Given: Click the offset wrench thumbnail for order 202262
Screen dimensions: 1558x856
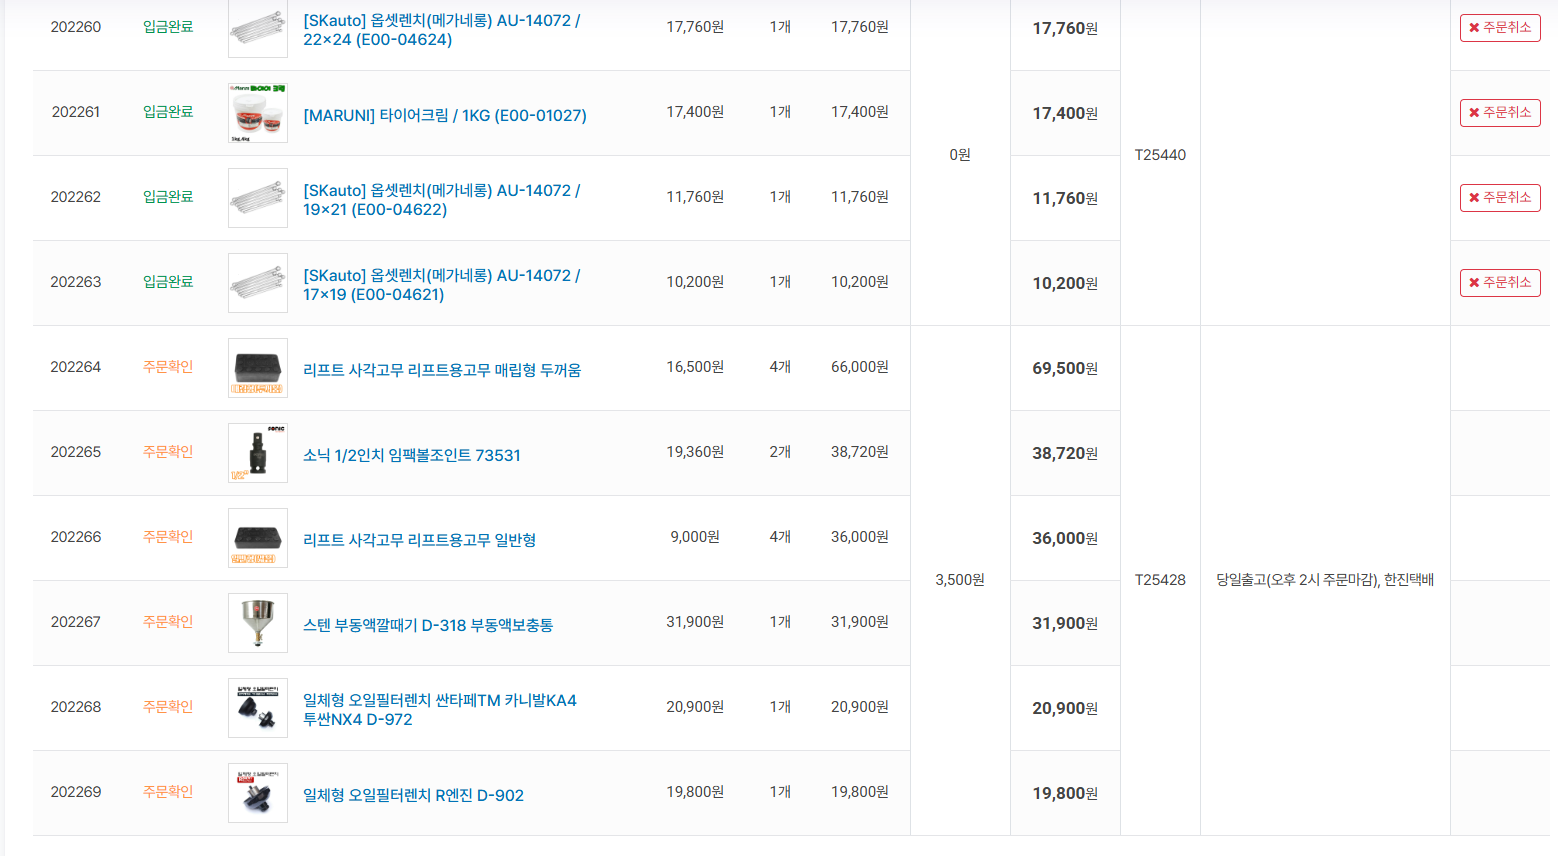Looking at the screenshot, I should (x=258, y=198).
